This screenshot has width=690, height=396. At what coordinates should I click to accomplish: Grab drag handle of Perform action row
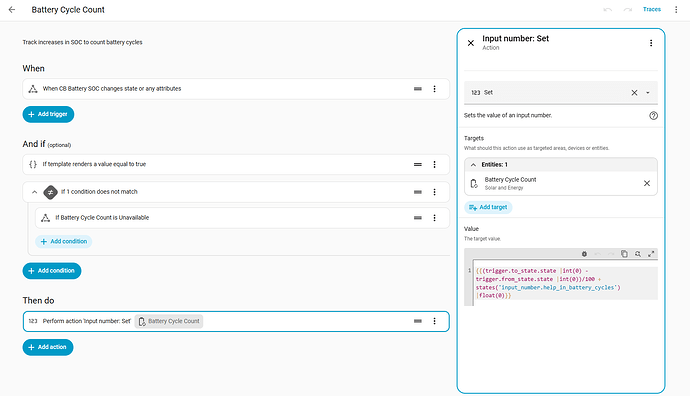click(x=418, y=321)
